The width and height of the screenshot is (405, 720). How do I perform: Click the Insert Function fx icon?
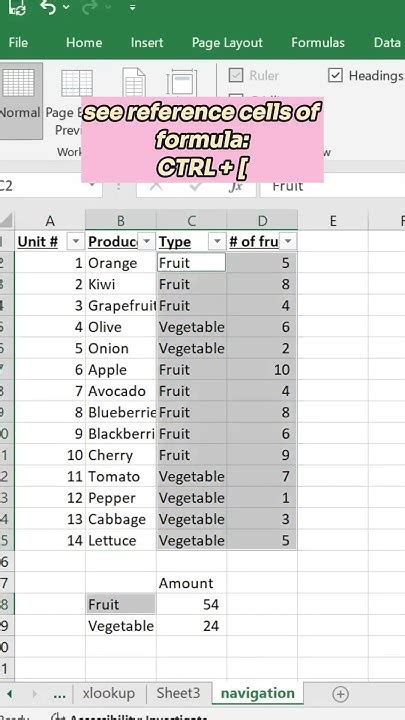[x=236, y=186]
